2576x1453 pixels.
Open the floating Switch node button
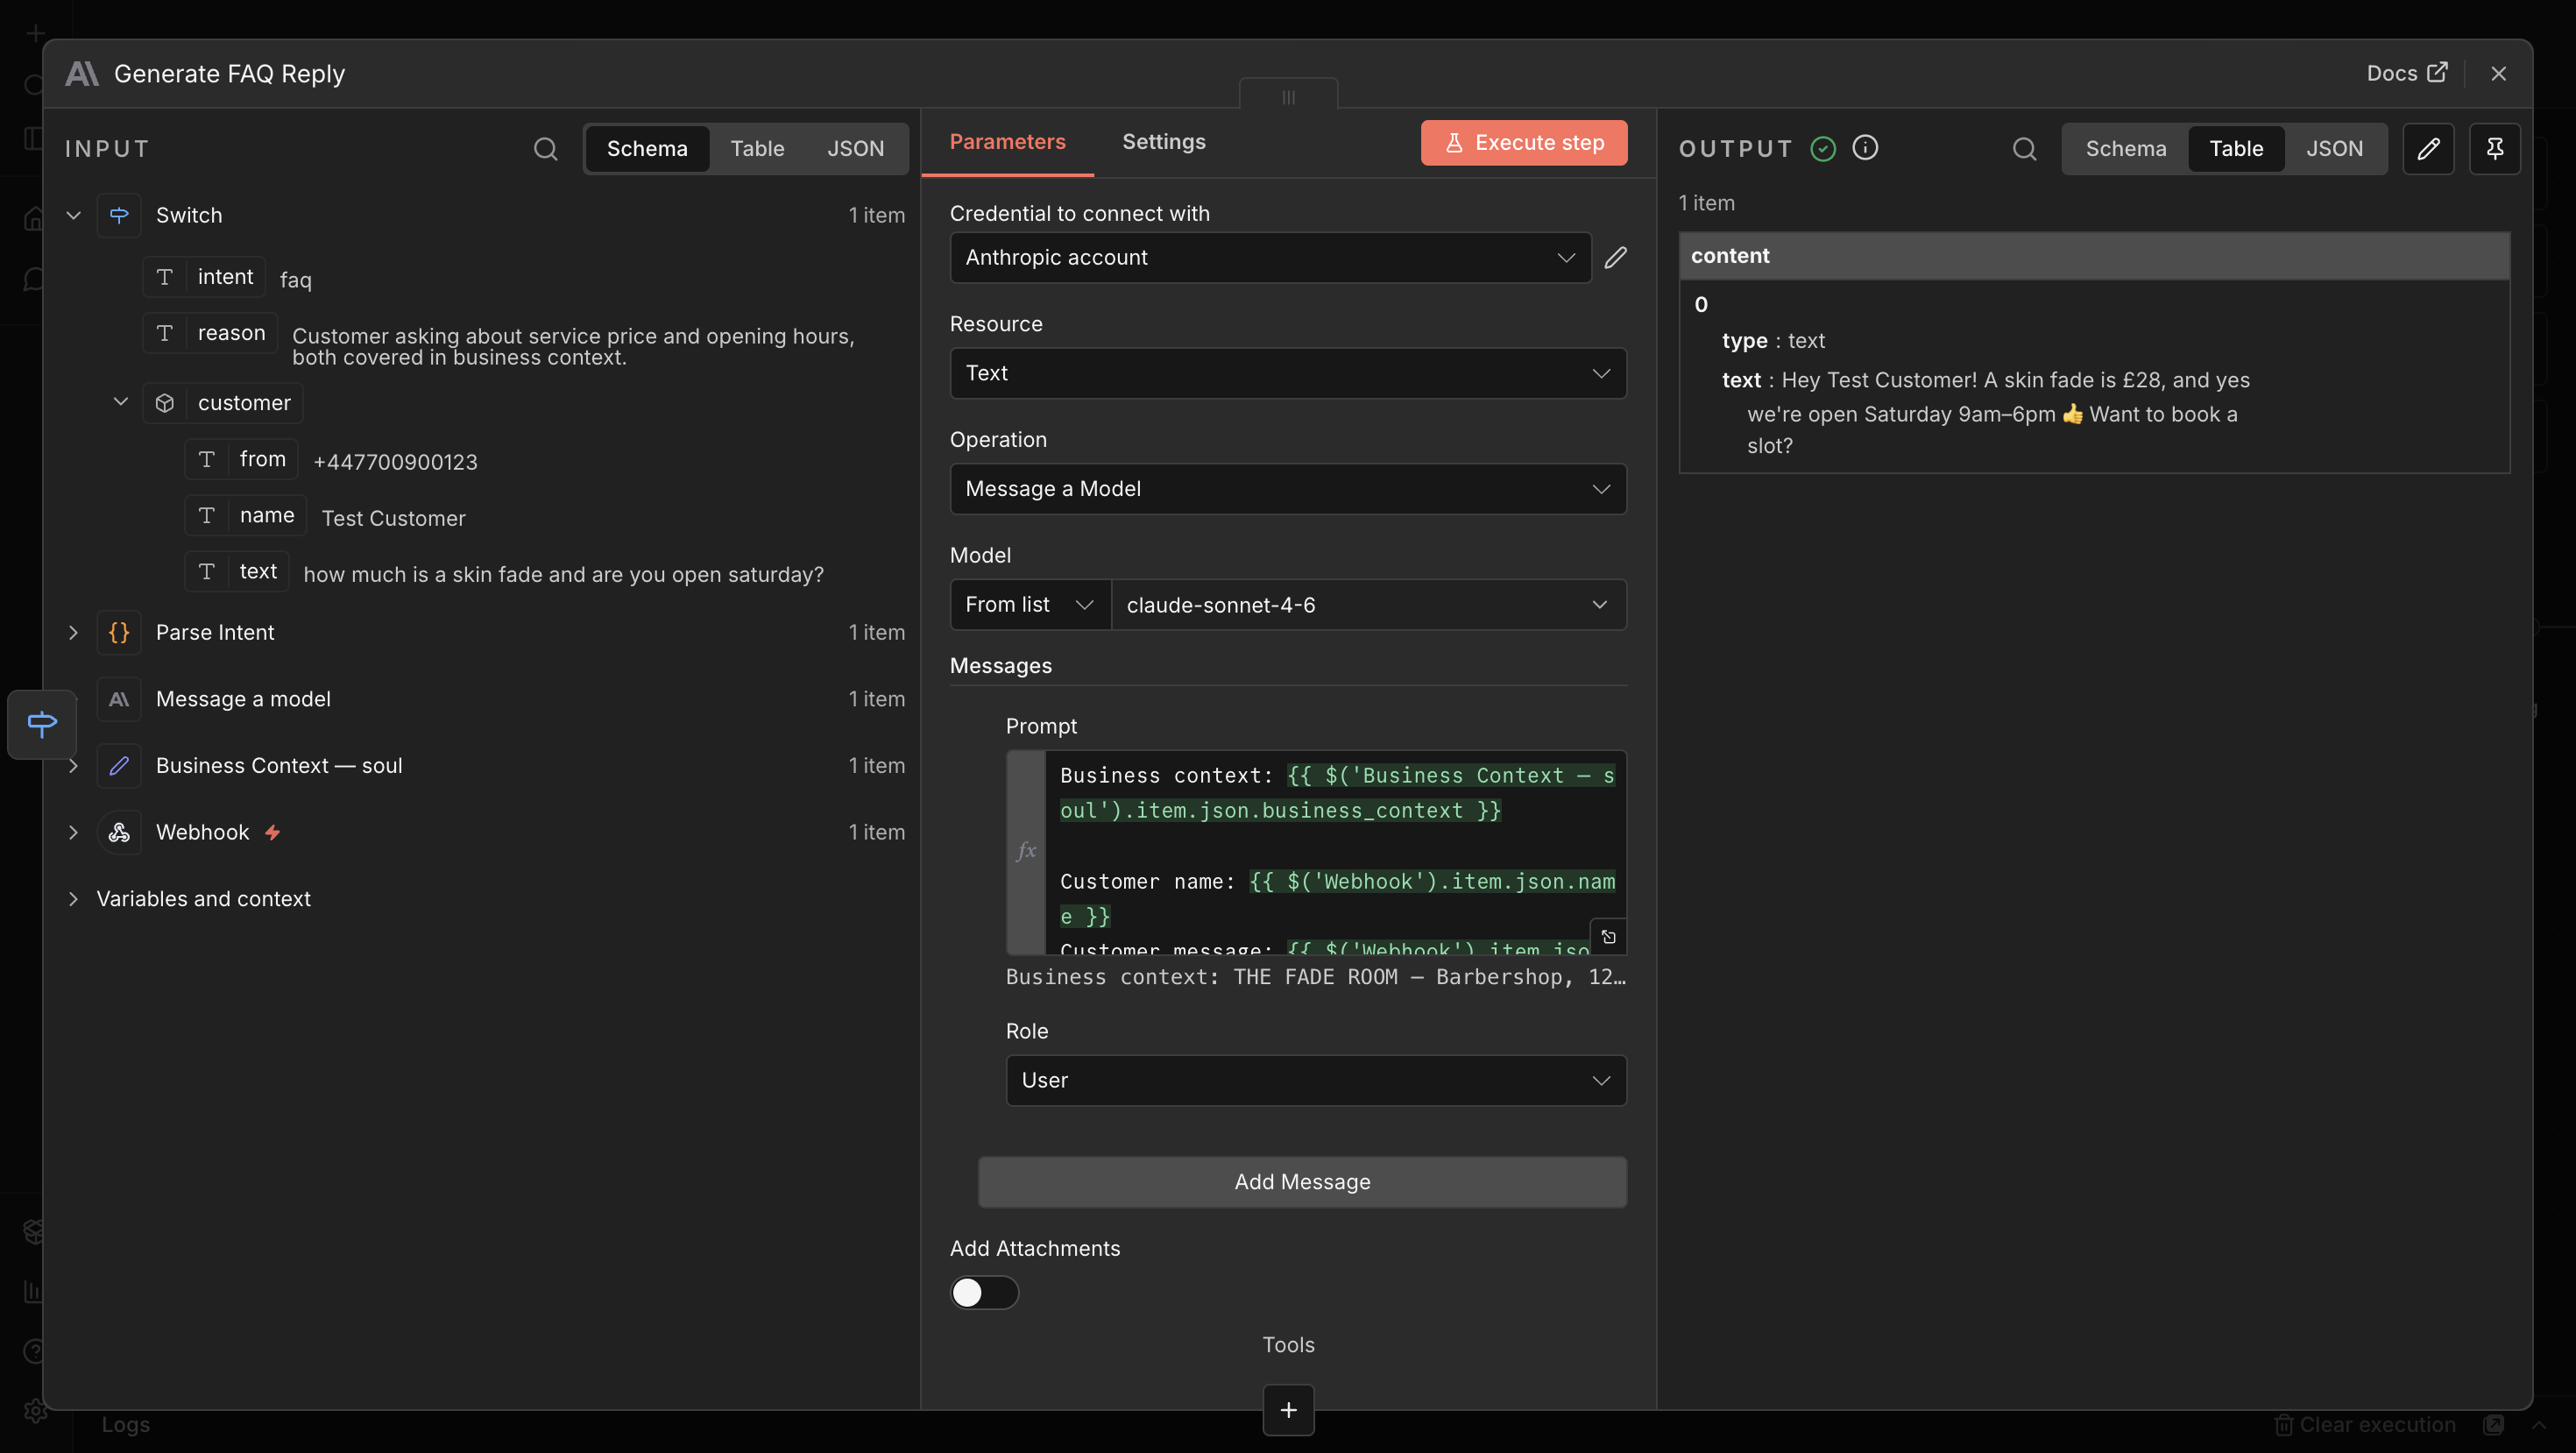[42, 724]
